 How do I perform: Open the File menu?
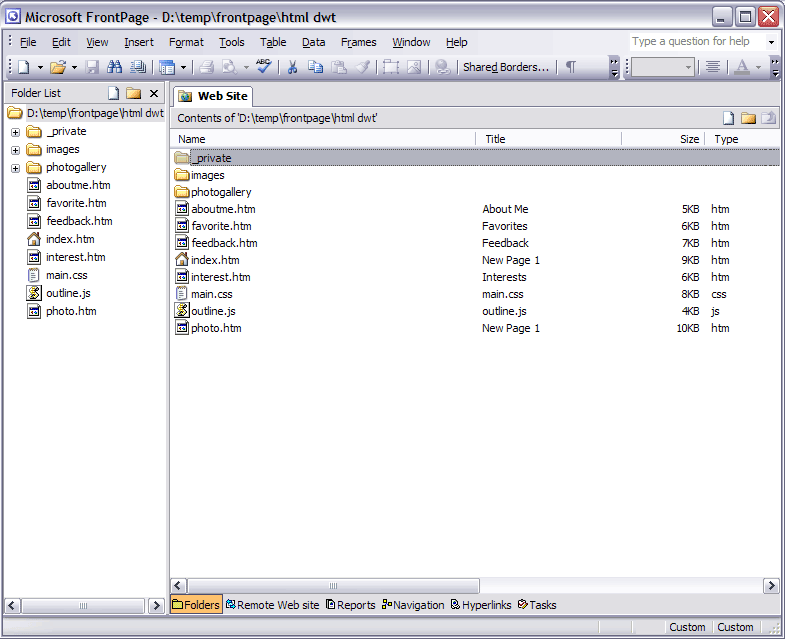point(28,43)
